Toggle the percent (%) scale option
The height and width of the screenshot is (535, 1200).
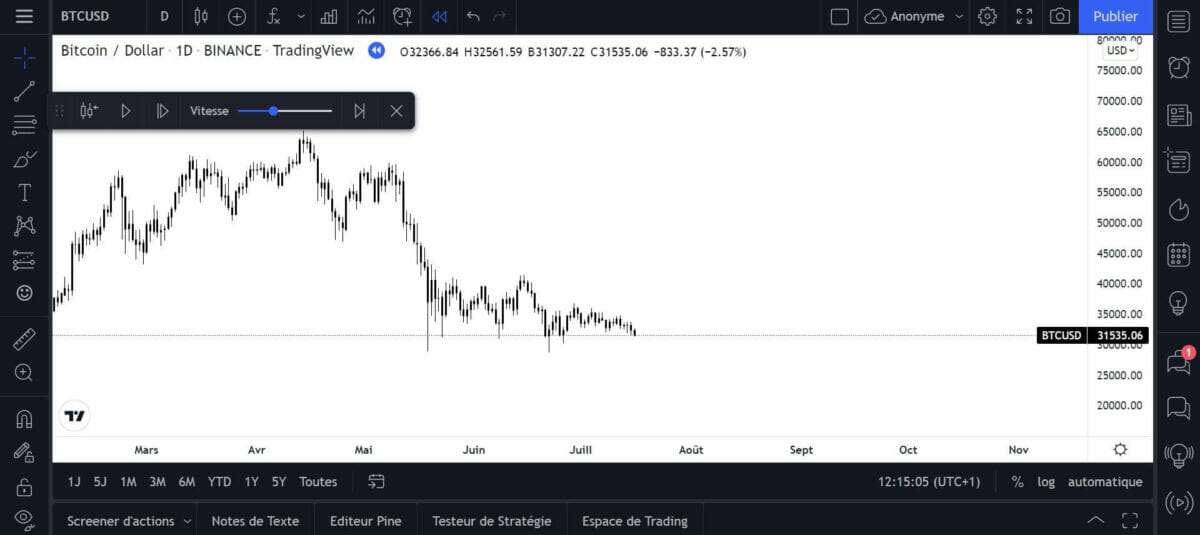point(1017,482)
